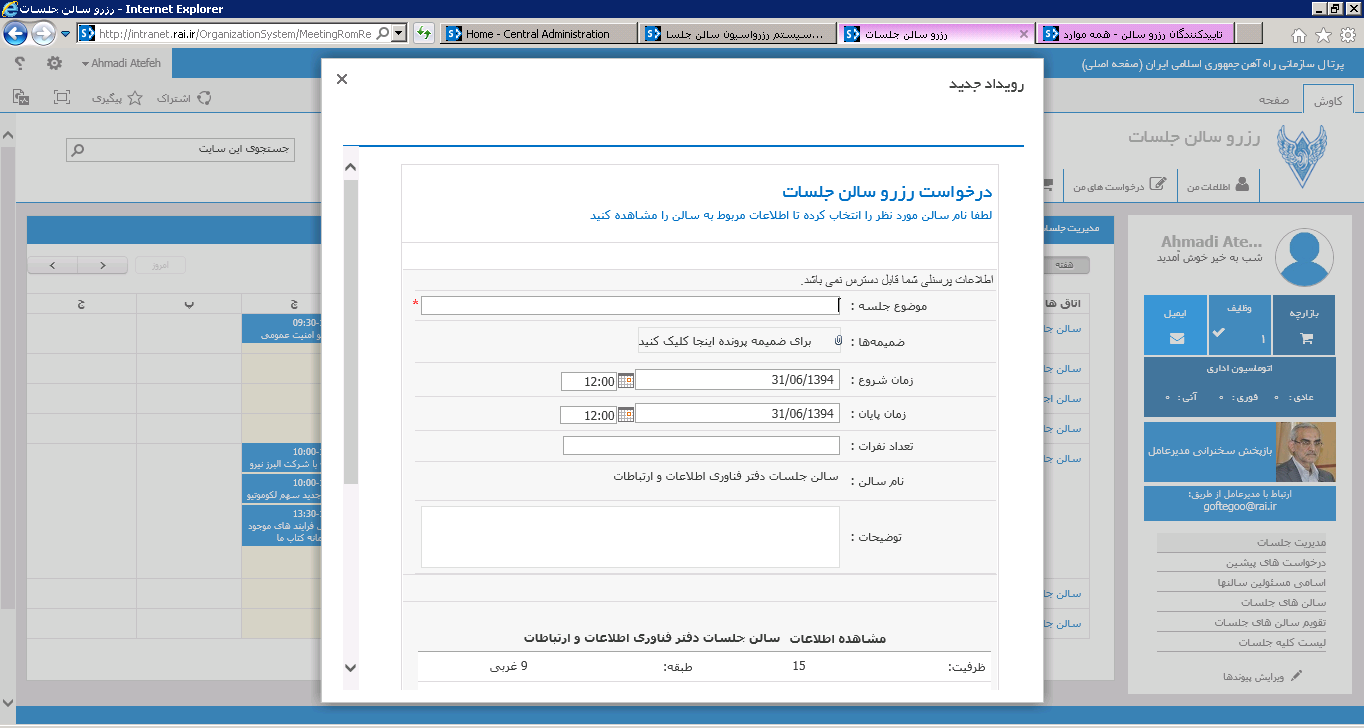The width and height of the screenshot is (1364, 728).
Task: Click the browser Home icon
Action: (1298, 35)
